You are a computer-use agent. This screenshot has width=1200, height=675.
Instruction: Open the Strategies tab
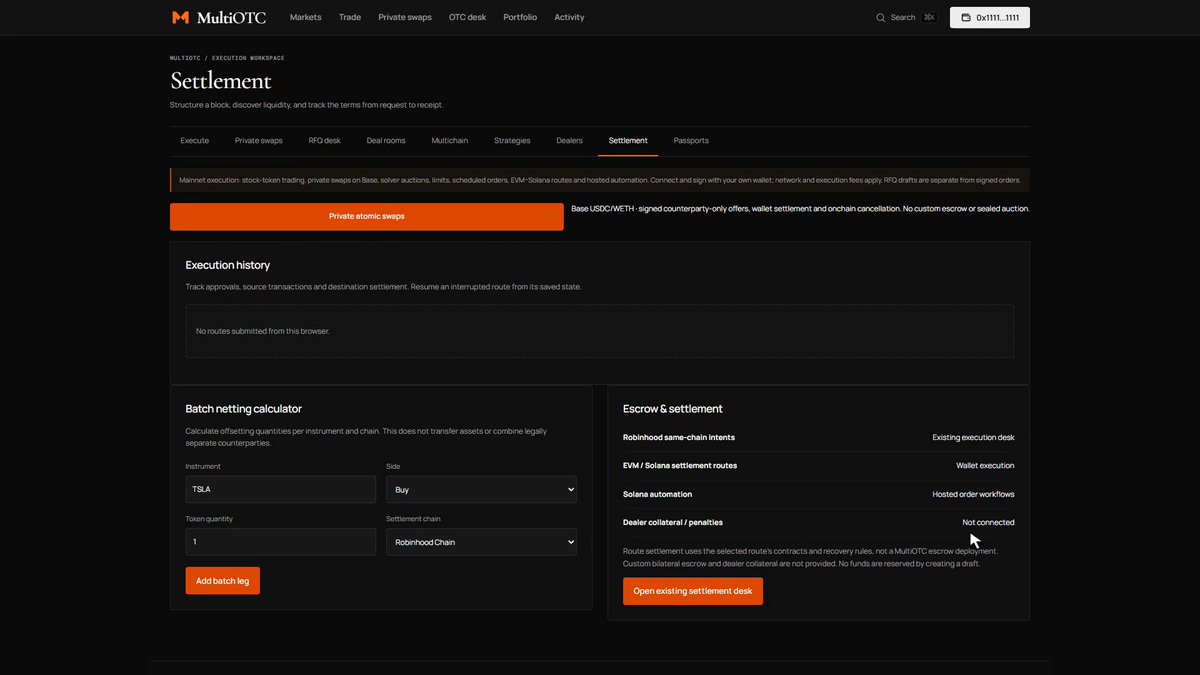(512, 141)
